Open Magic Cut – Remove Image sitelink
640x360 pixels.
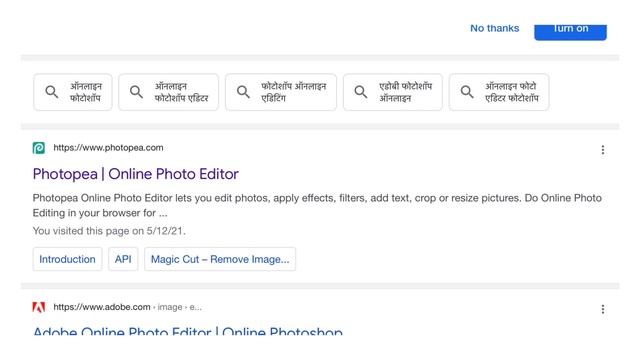click(220, 259)
